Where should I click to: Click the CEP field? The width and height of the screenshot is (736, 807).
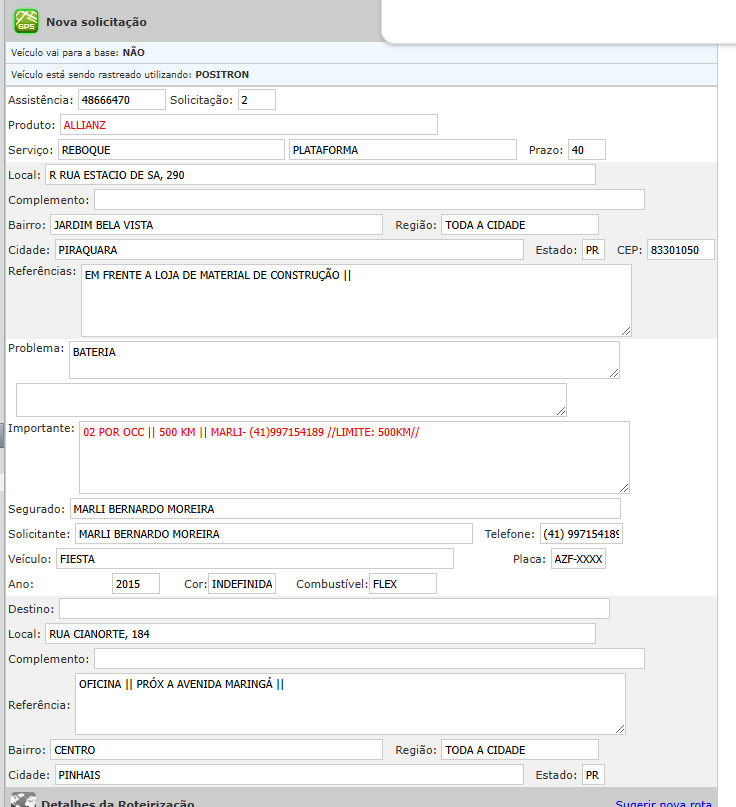coord(680,250)
